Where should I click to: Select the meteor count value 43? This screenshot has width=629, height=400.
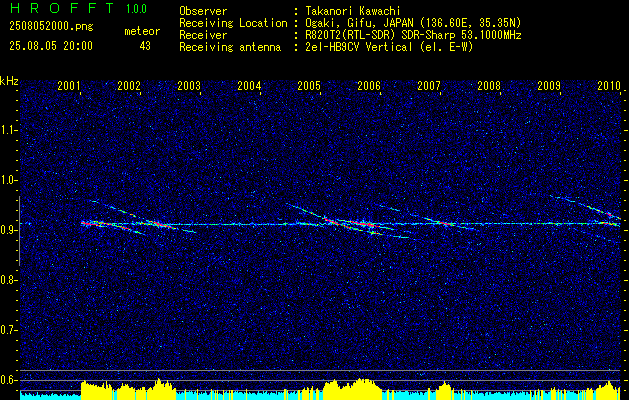(x=145, y=46)
